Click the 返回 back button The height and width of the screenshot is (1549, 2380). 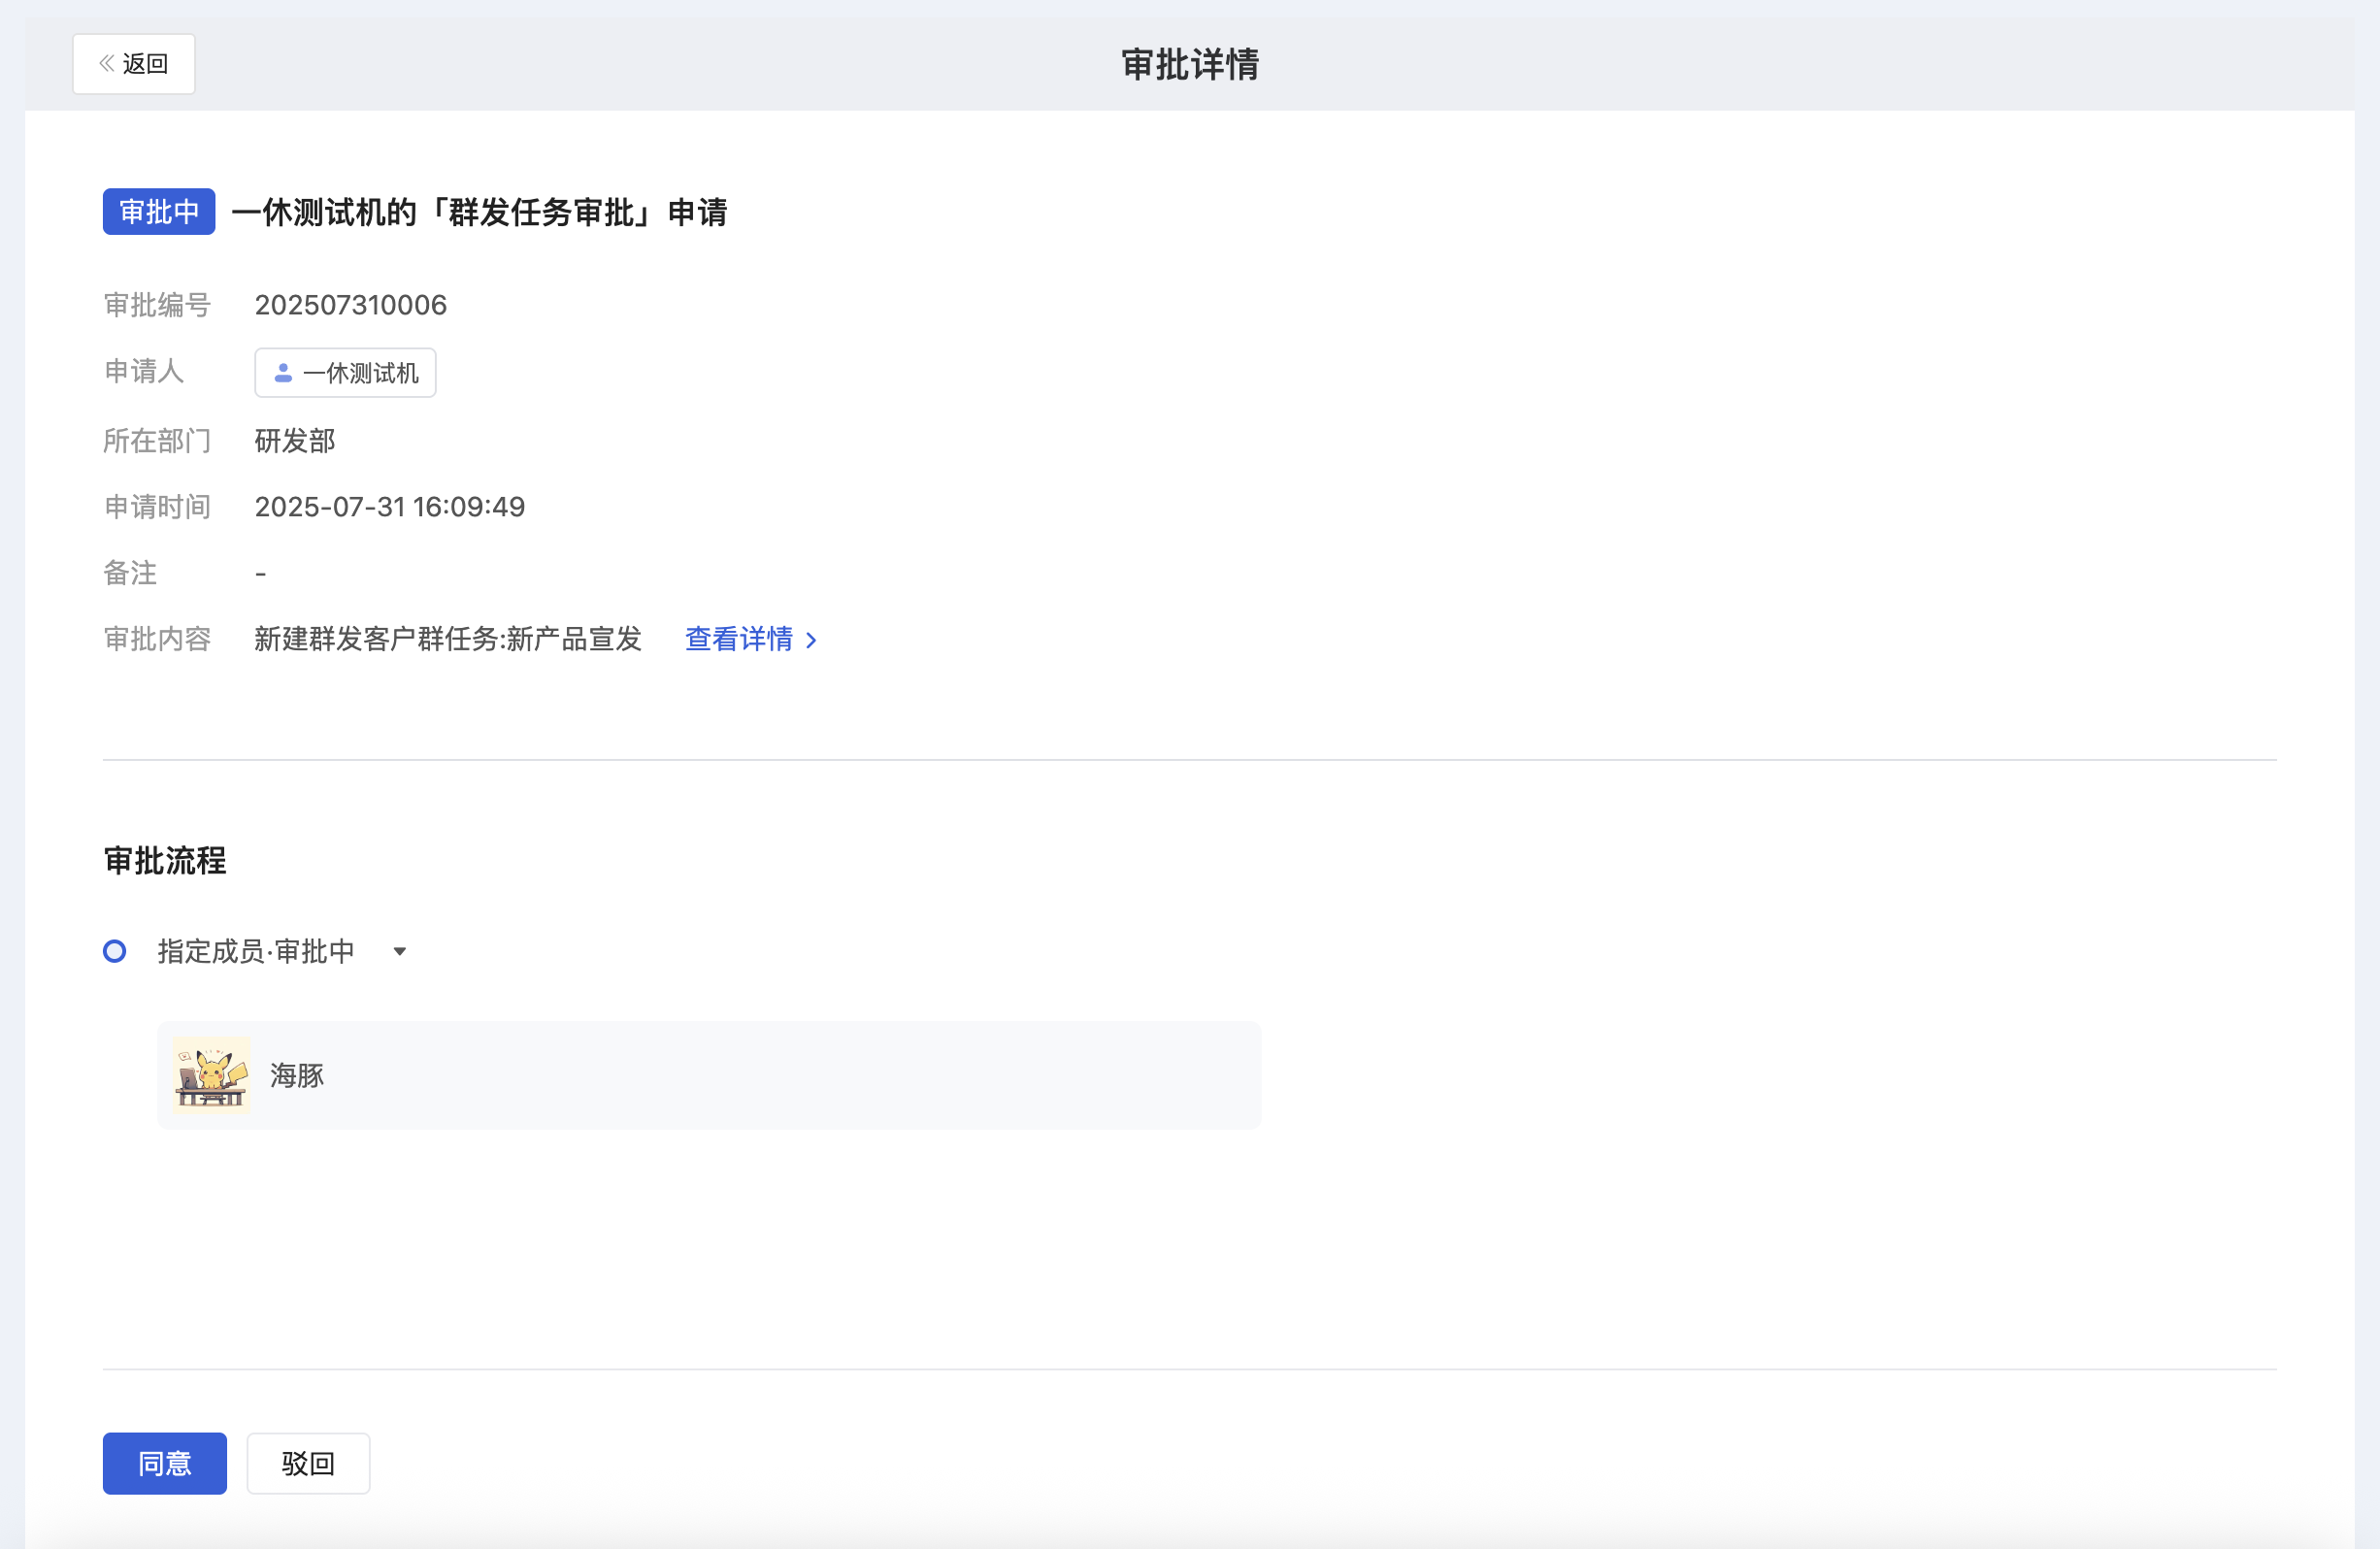[133, 64]
